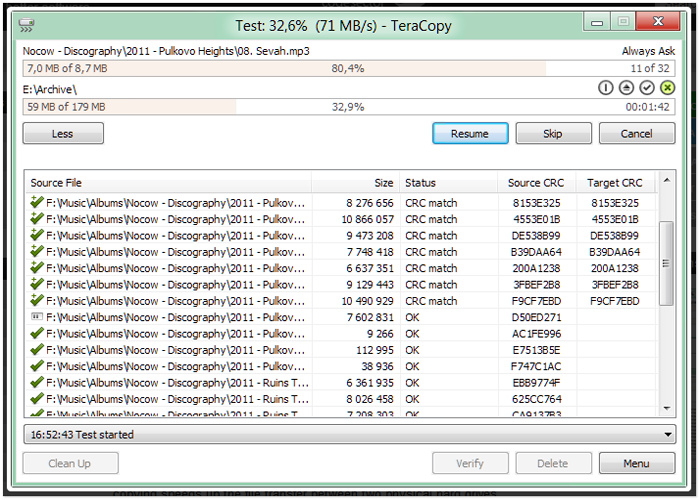Click the green check icon on the 8 026 458 row
This screenshot has height=500, width=700.
pyautogui.click(x=37, y=398)
